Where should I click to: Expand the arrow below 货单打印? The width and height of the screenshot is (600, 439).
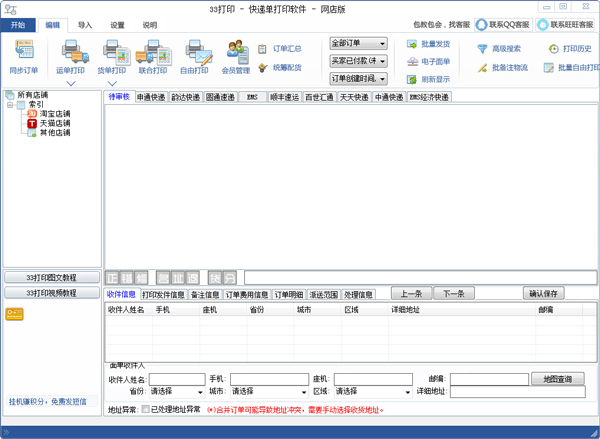(x=112, y=83)
